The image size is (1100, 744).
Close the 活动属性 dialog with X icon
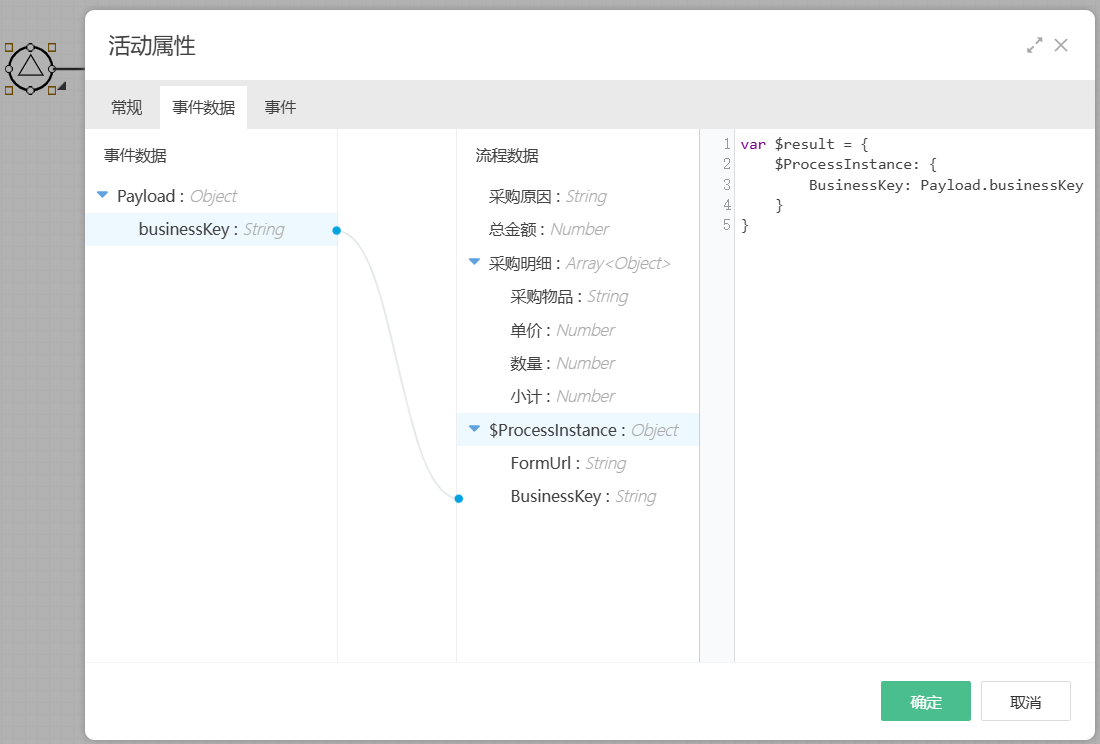click(x=1061, y=45)
